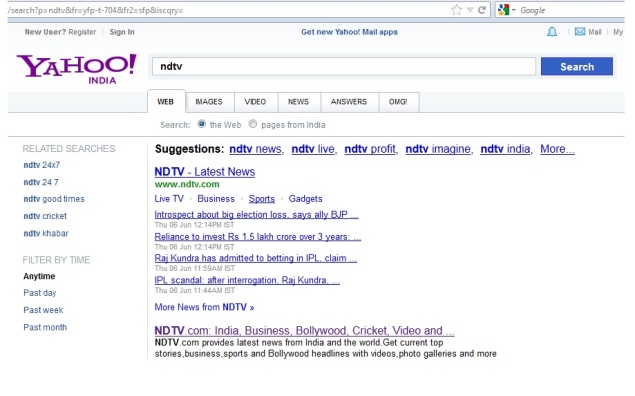Switch to the VIDEO tab
This screenshot has height=396, width=635.
coord(256,102)
